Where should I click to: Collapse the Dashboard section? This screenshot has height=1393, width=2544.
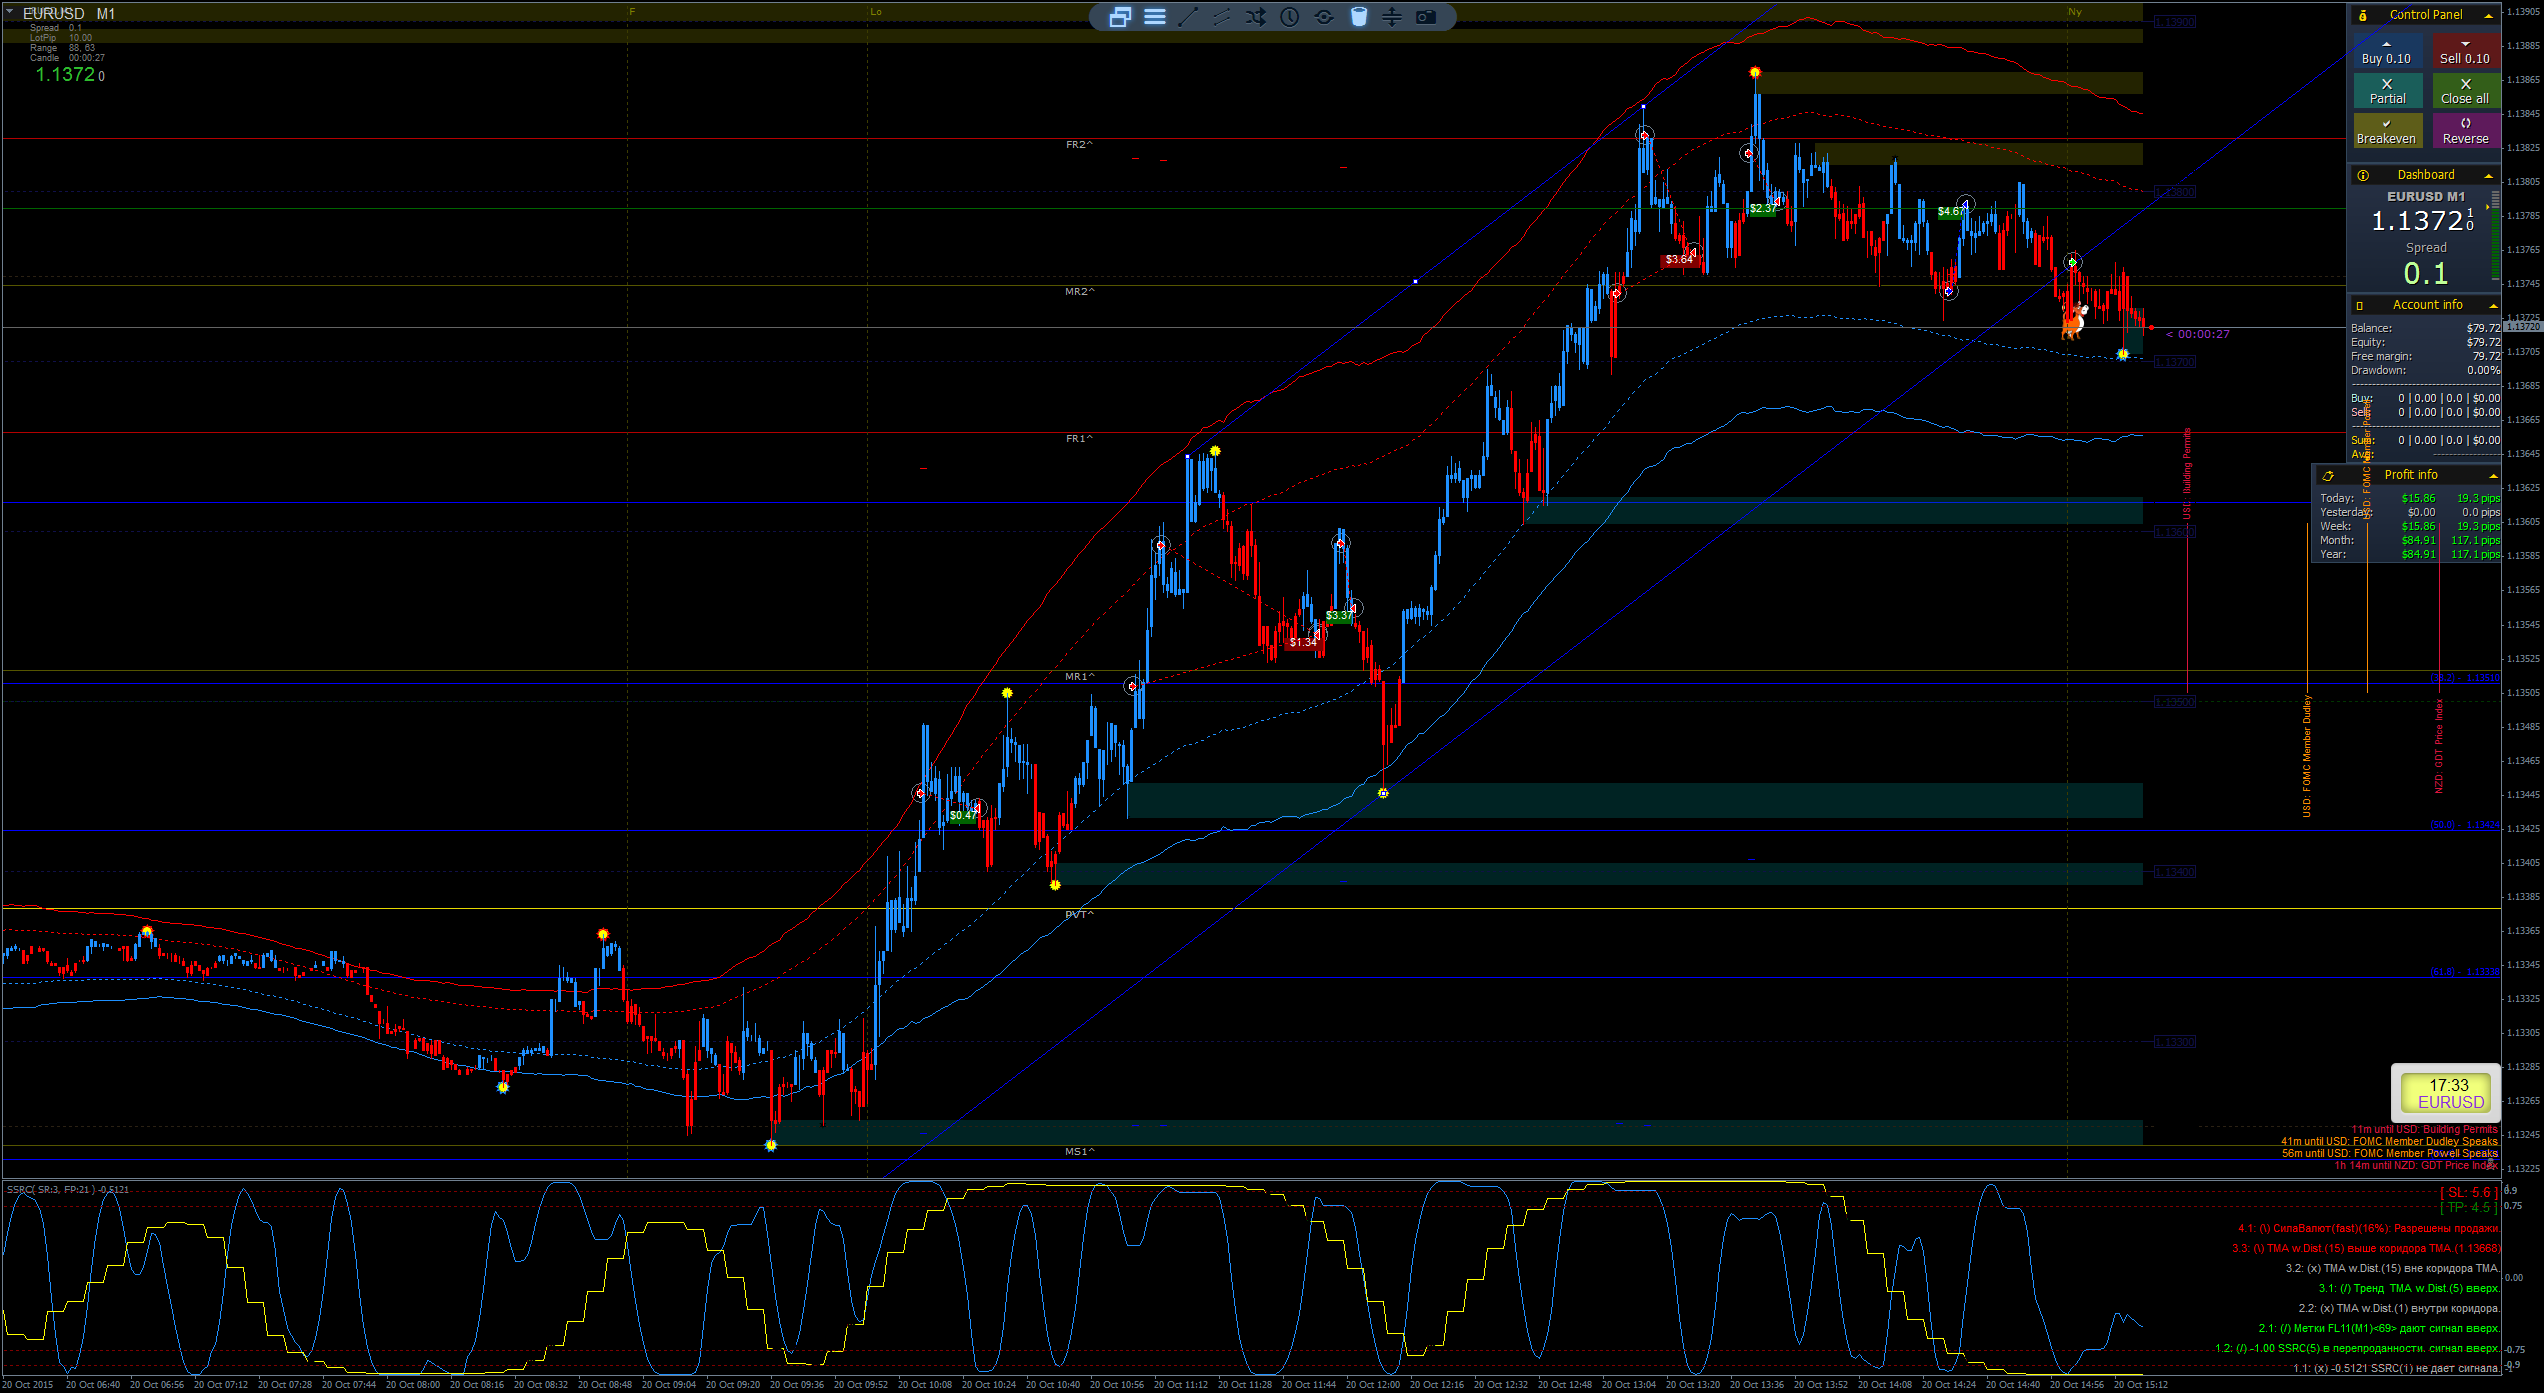2489,175
